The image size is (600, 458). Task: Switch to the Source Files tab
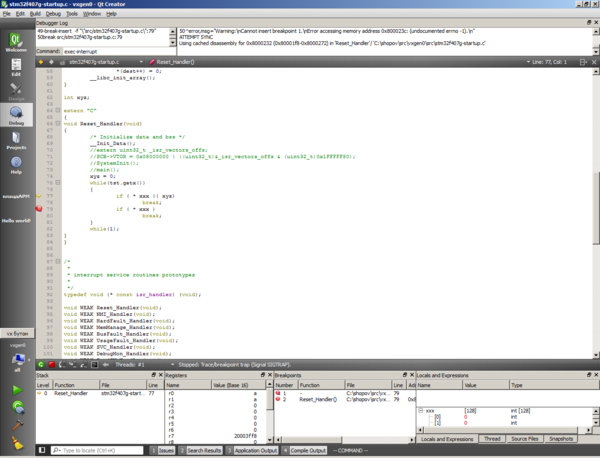[x=525, y=439]
